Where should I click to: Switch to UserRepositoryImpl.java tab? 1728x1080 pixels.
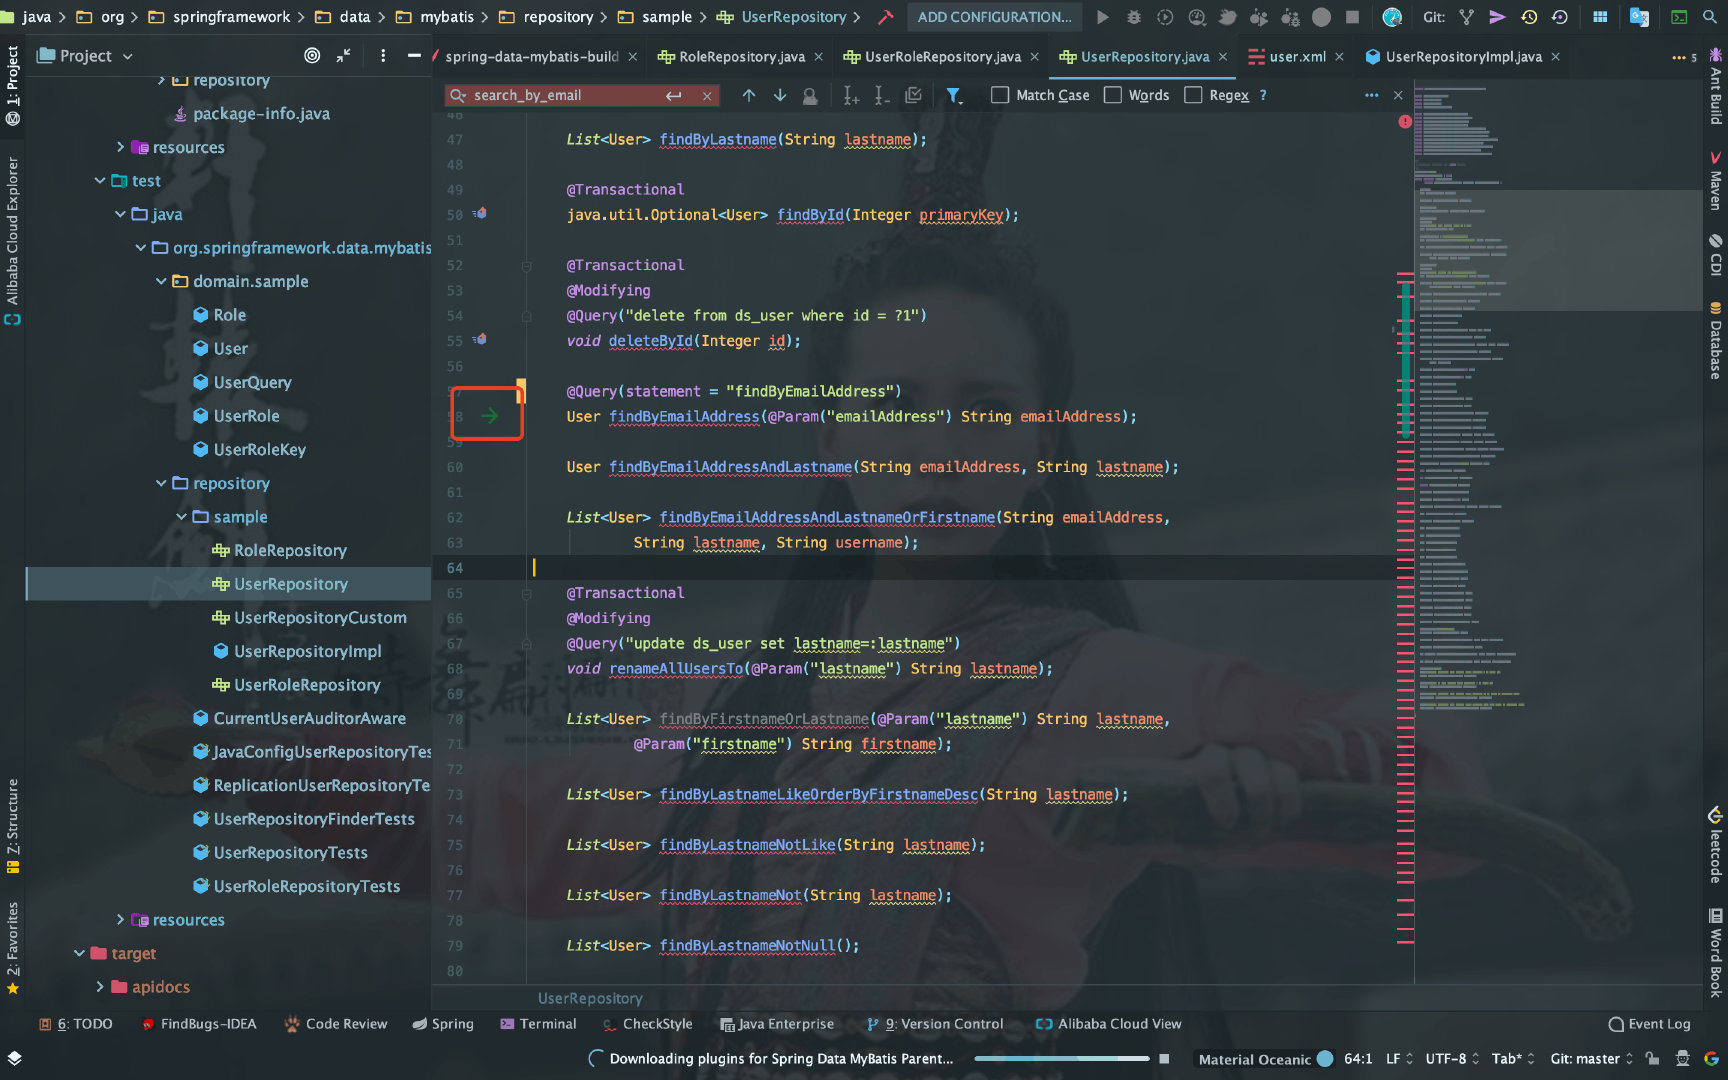1463,57
